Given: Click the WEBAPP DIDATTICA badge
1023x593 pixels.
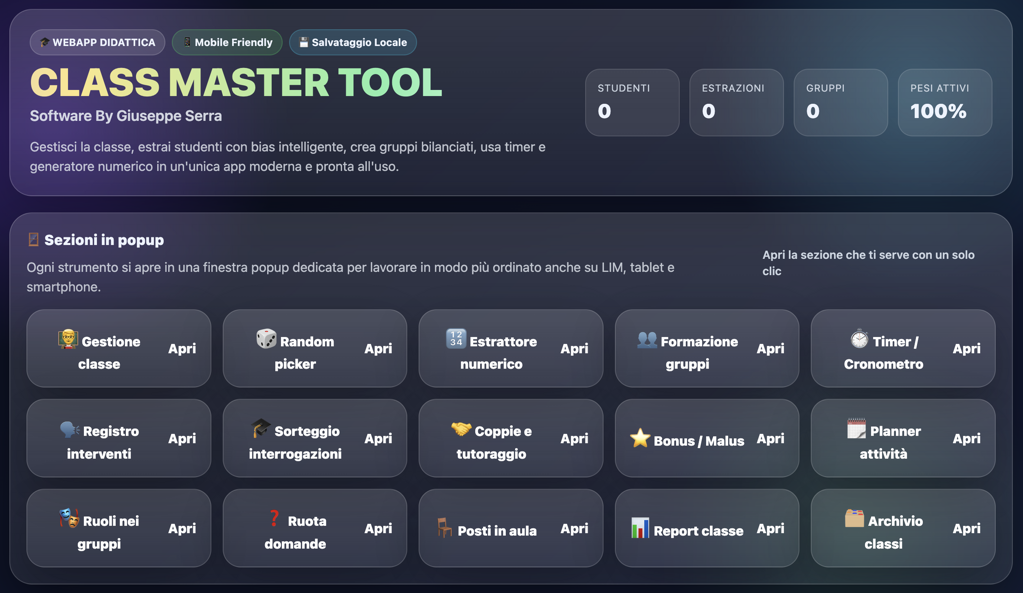Looking at the screenshot, I should tap(97, 42).
